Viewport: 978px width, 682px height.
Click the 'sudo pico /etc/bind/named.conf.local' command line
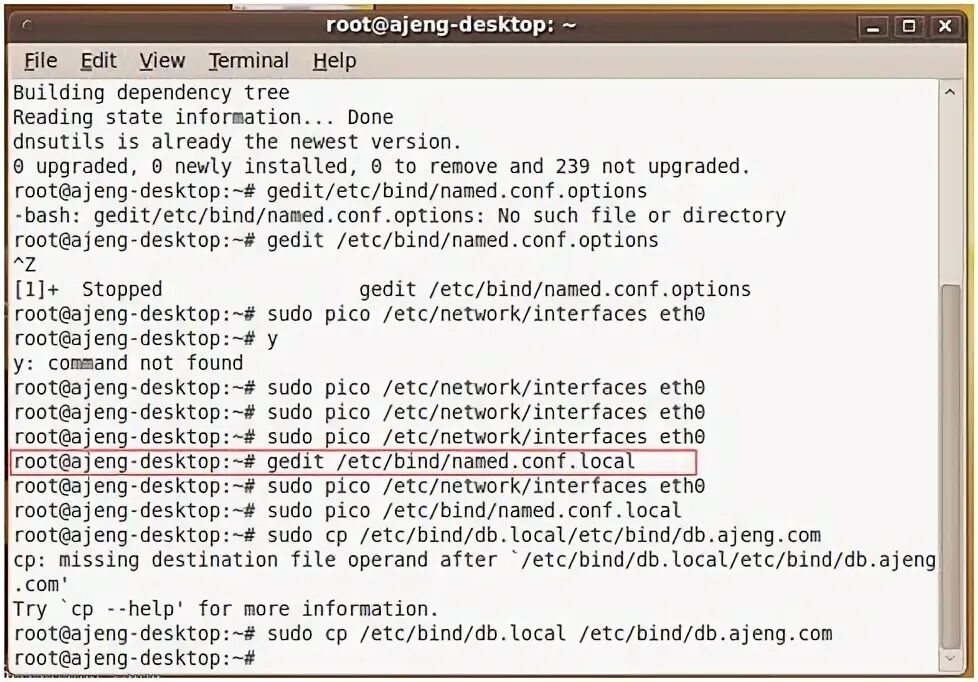coord(347,511)
